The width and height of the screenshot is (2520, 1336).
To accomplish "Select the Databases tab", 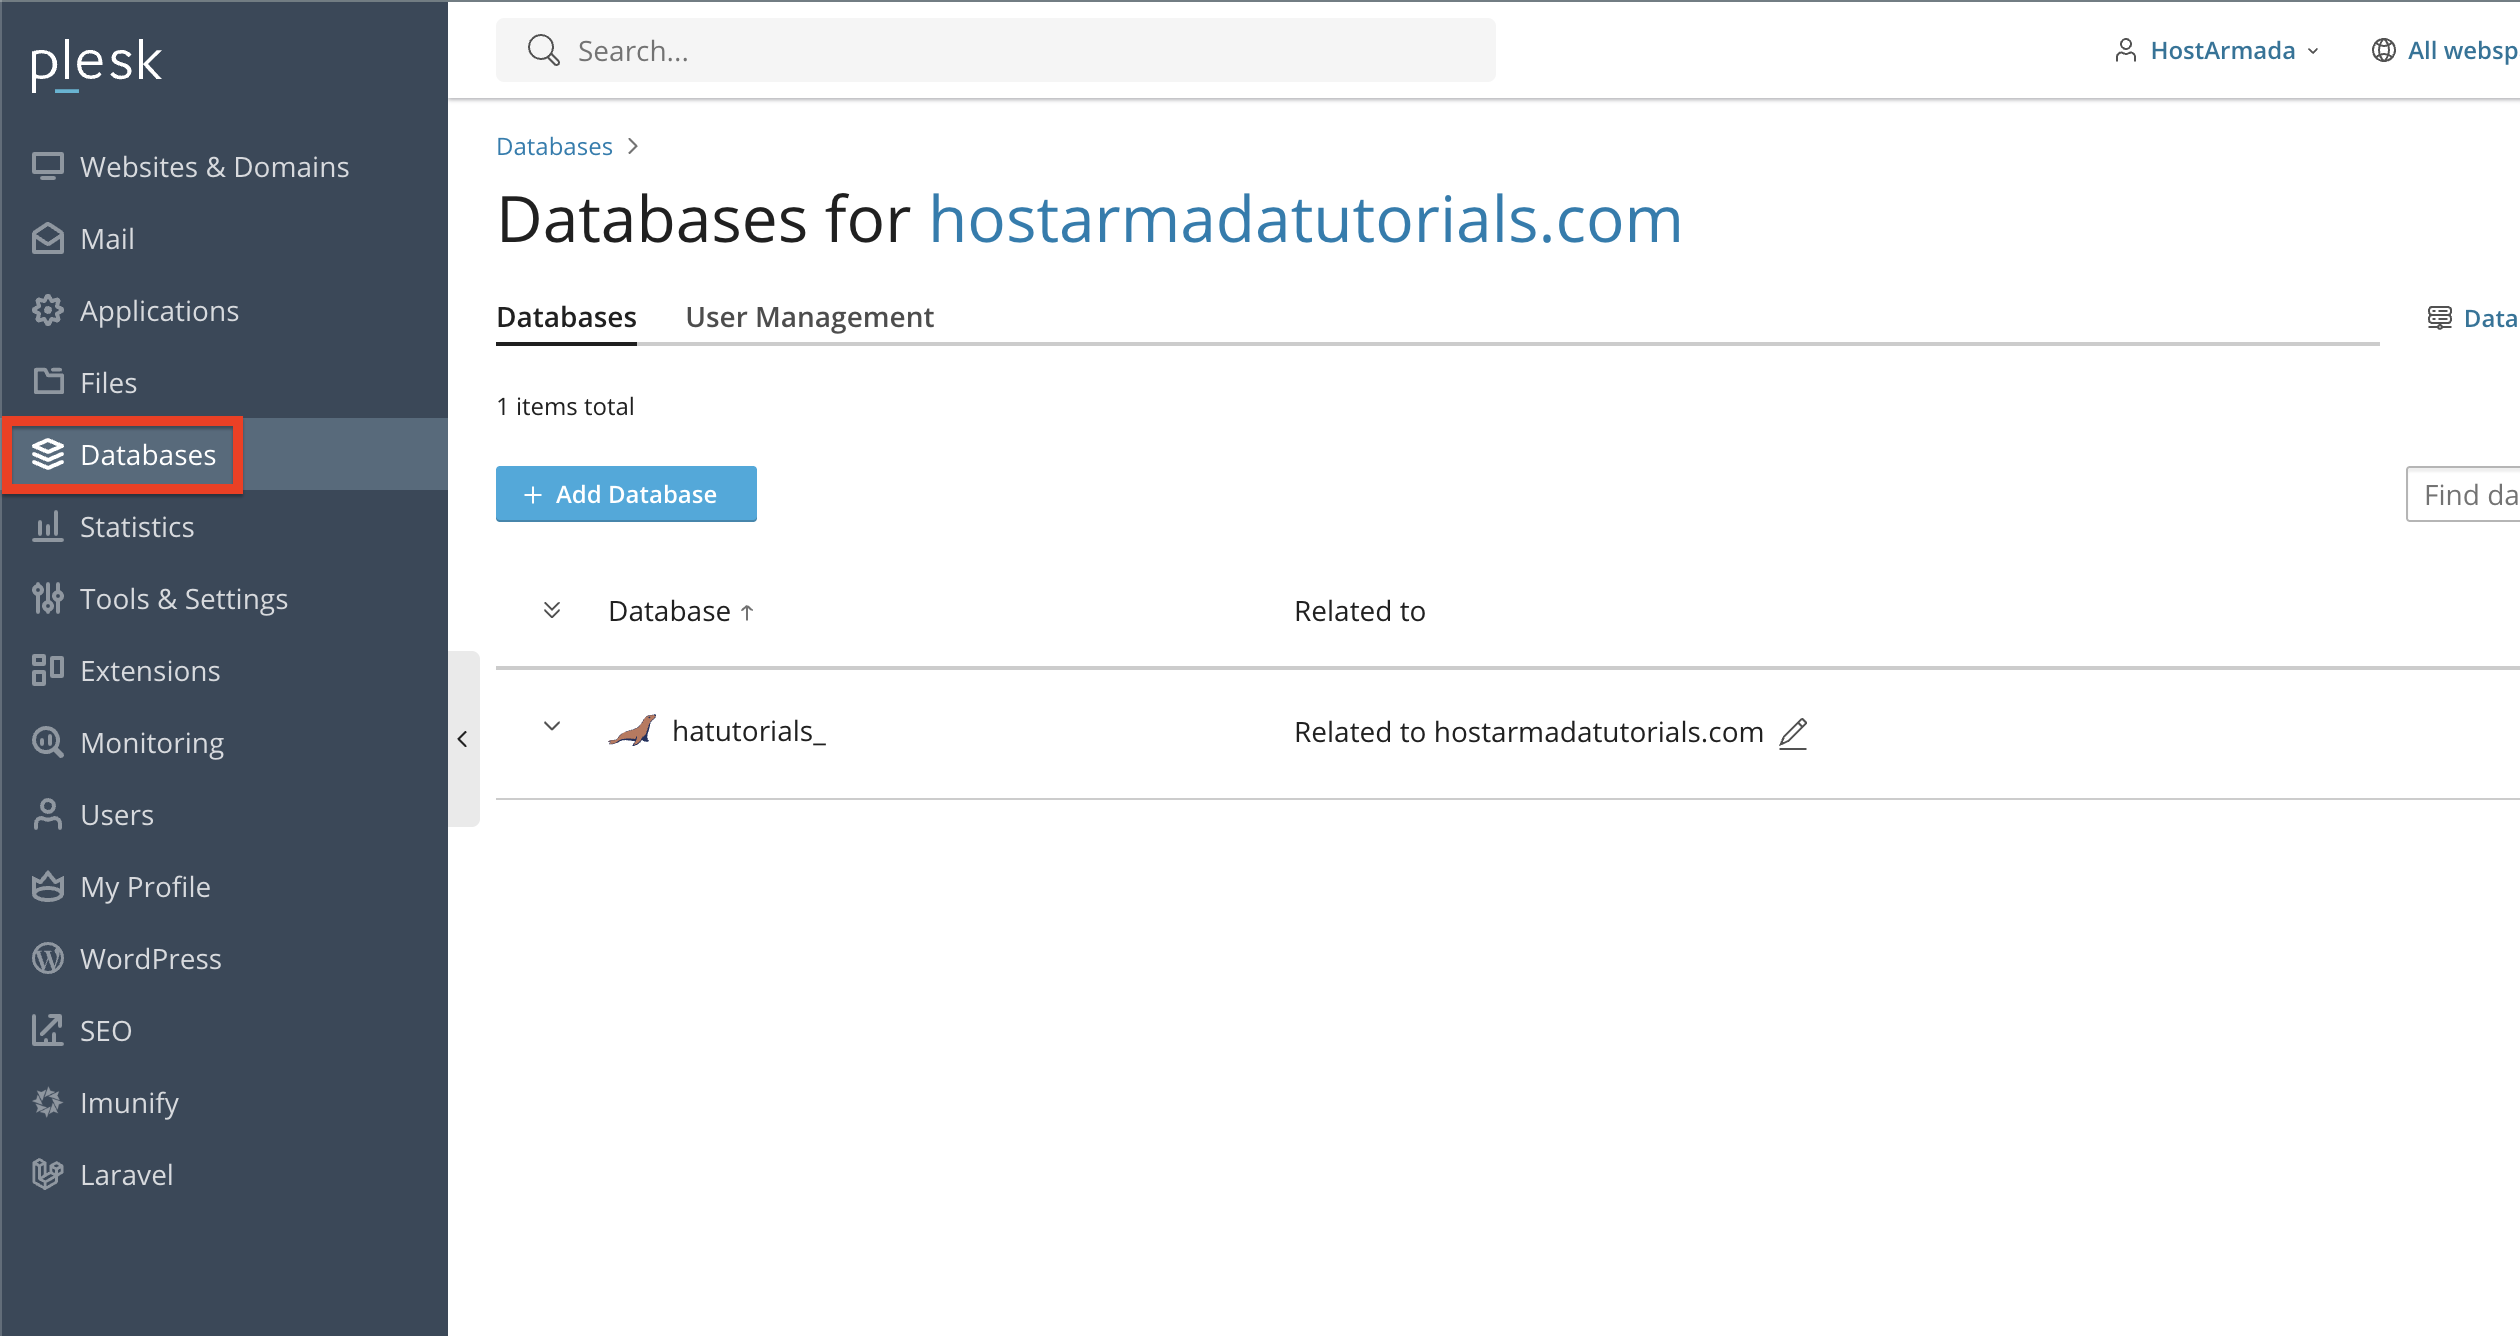I will coord(566,317).
